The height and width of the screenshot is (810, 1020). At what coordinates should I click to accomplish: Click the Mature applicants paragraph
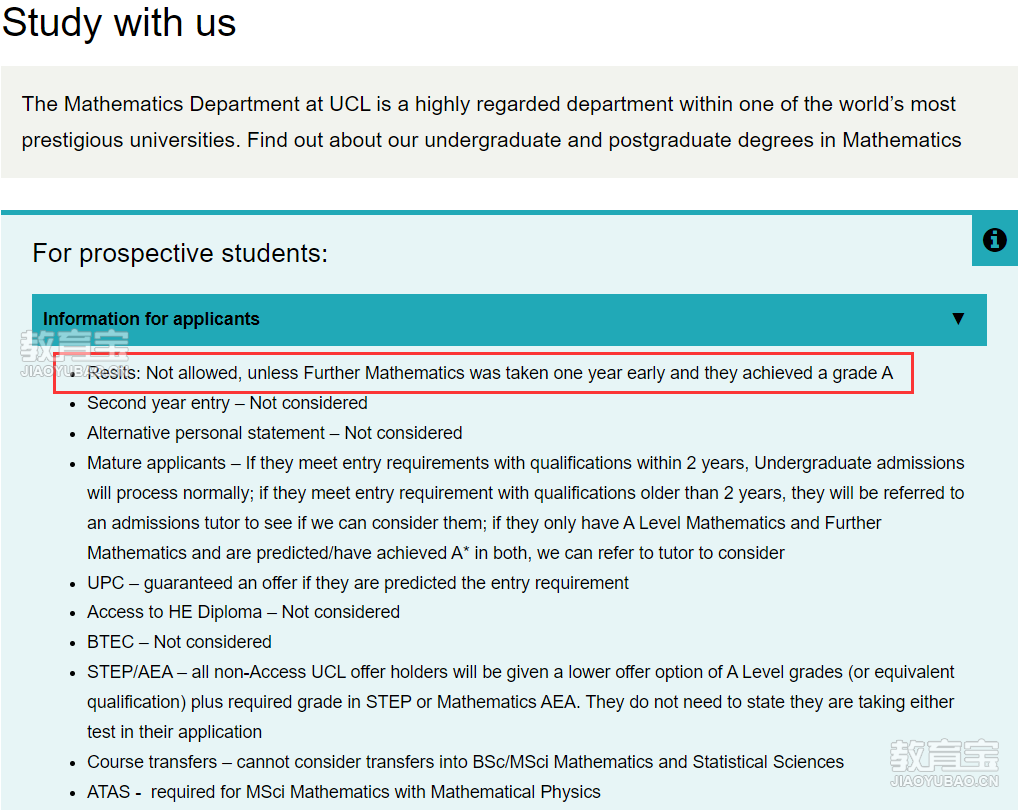(526, 507)
